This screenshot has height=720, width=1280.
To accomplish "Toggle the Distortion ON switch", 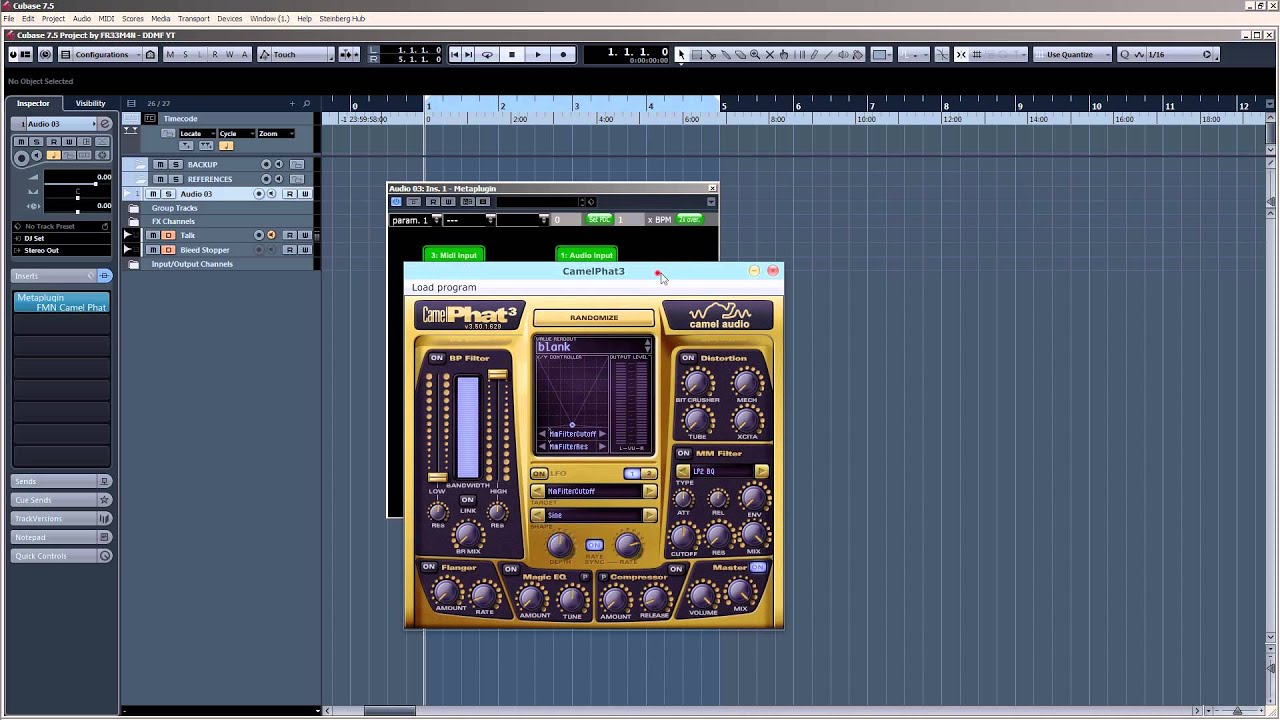I will 688,358.
